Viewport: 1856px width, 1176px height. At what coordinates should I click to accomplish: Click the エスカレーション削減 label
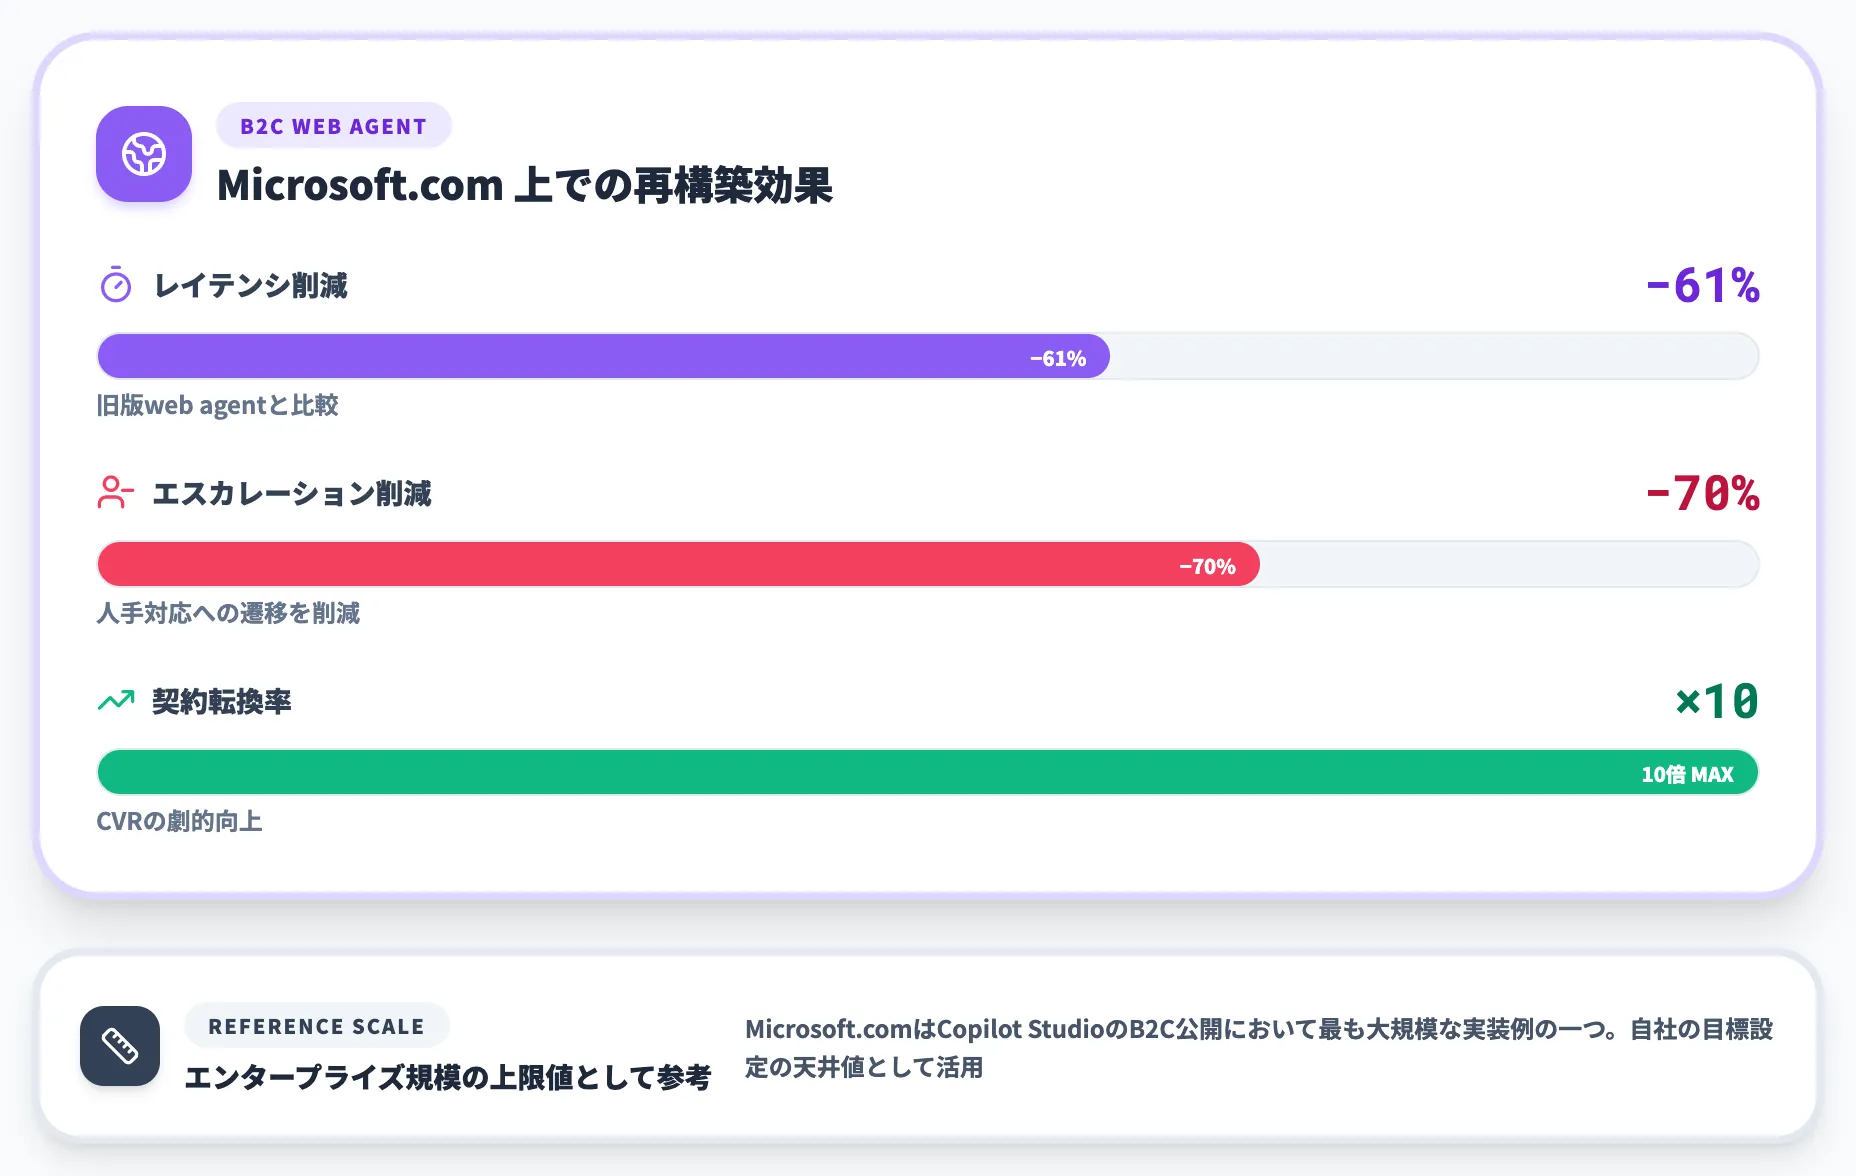pyautogui.click(x=292, y=494)
